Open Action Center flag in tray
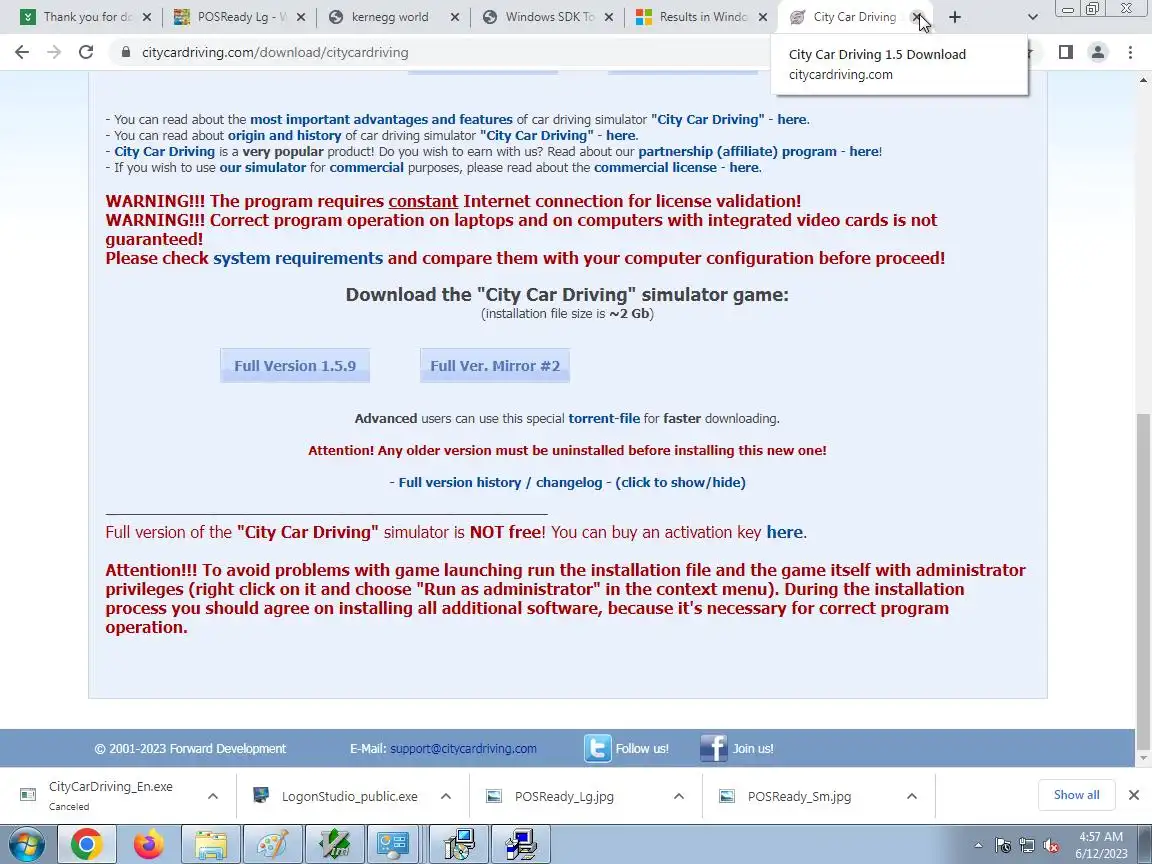This screenshot has width=1152, height=864. 1004,846
